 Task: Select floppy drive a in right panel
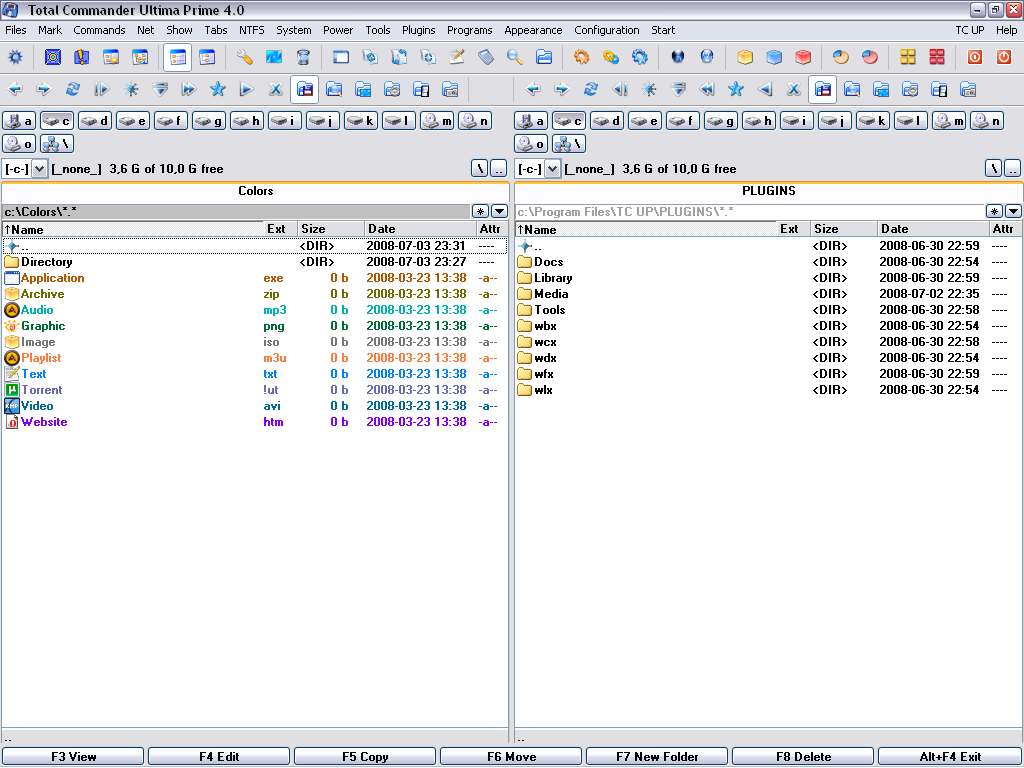[531, 121]
